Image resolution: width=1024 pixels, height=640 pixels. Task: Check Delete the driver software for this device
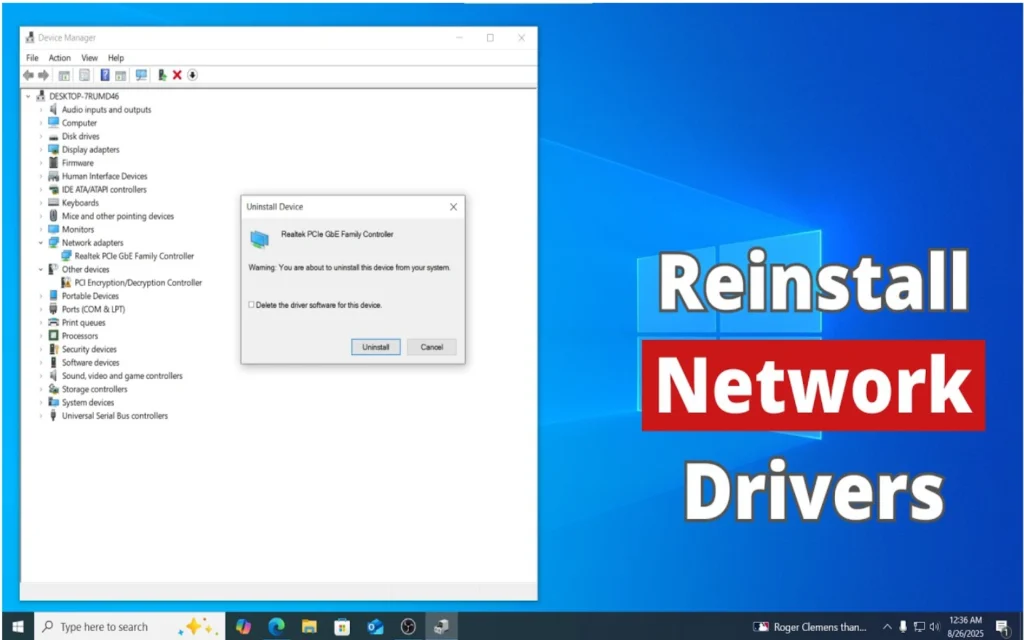click(253, 304)
